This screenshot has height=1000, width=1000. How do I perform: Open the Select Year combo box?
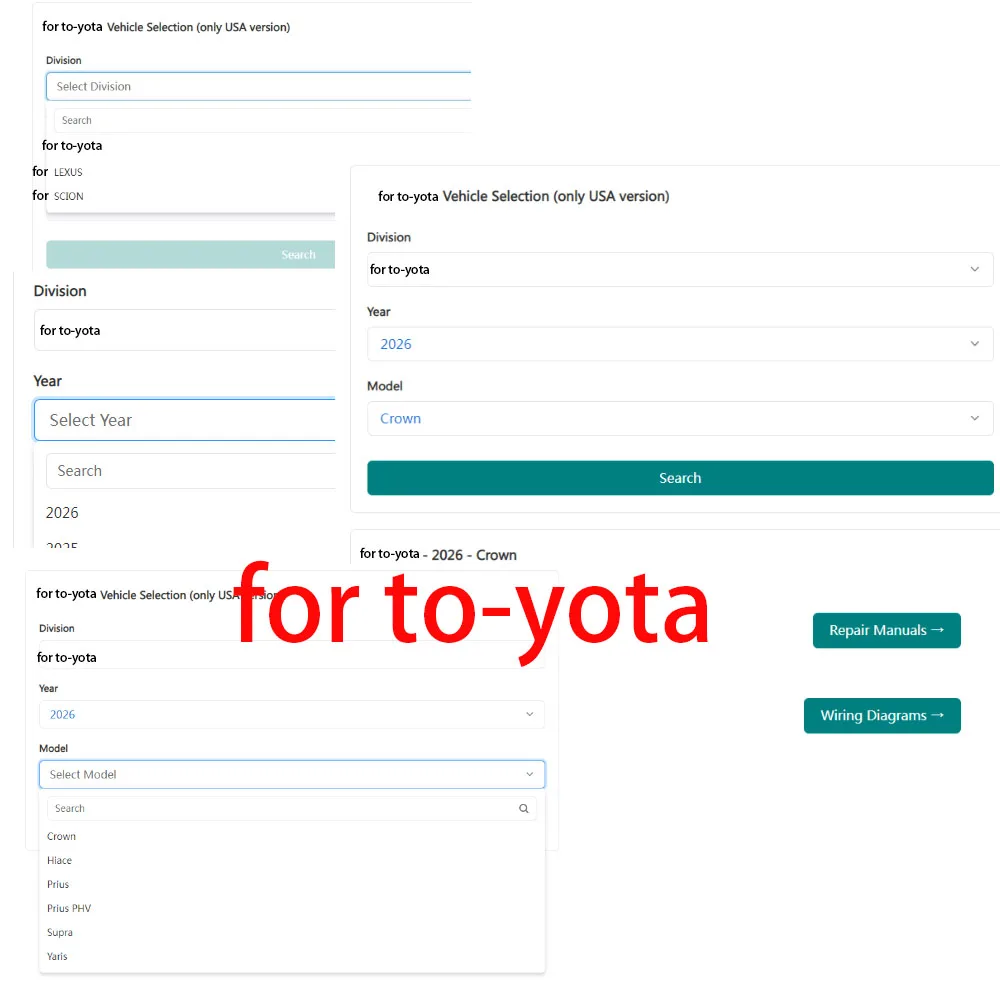[x=185, y=421]
